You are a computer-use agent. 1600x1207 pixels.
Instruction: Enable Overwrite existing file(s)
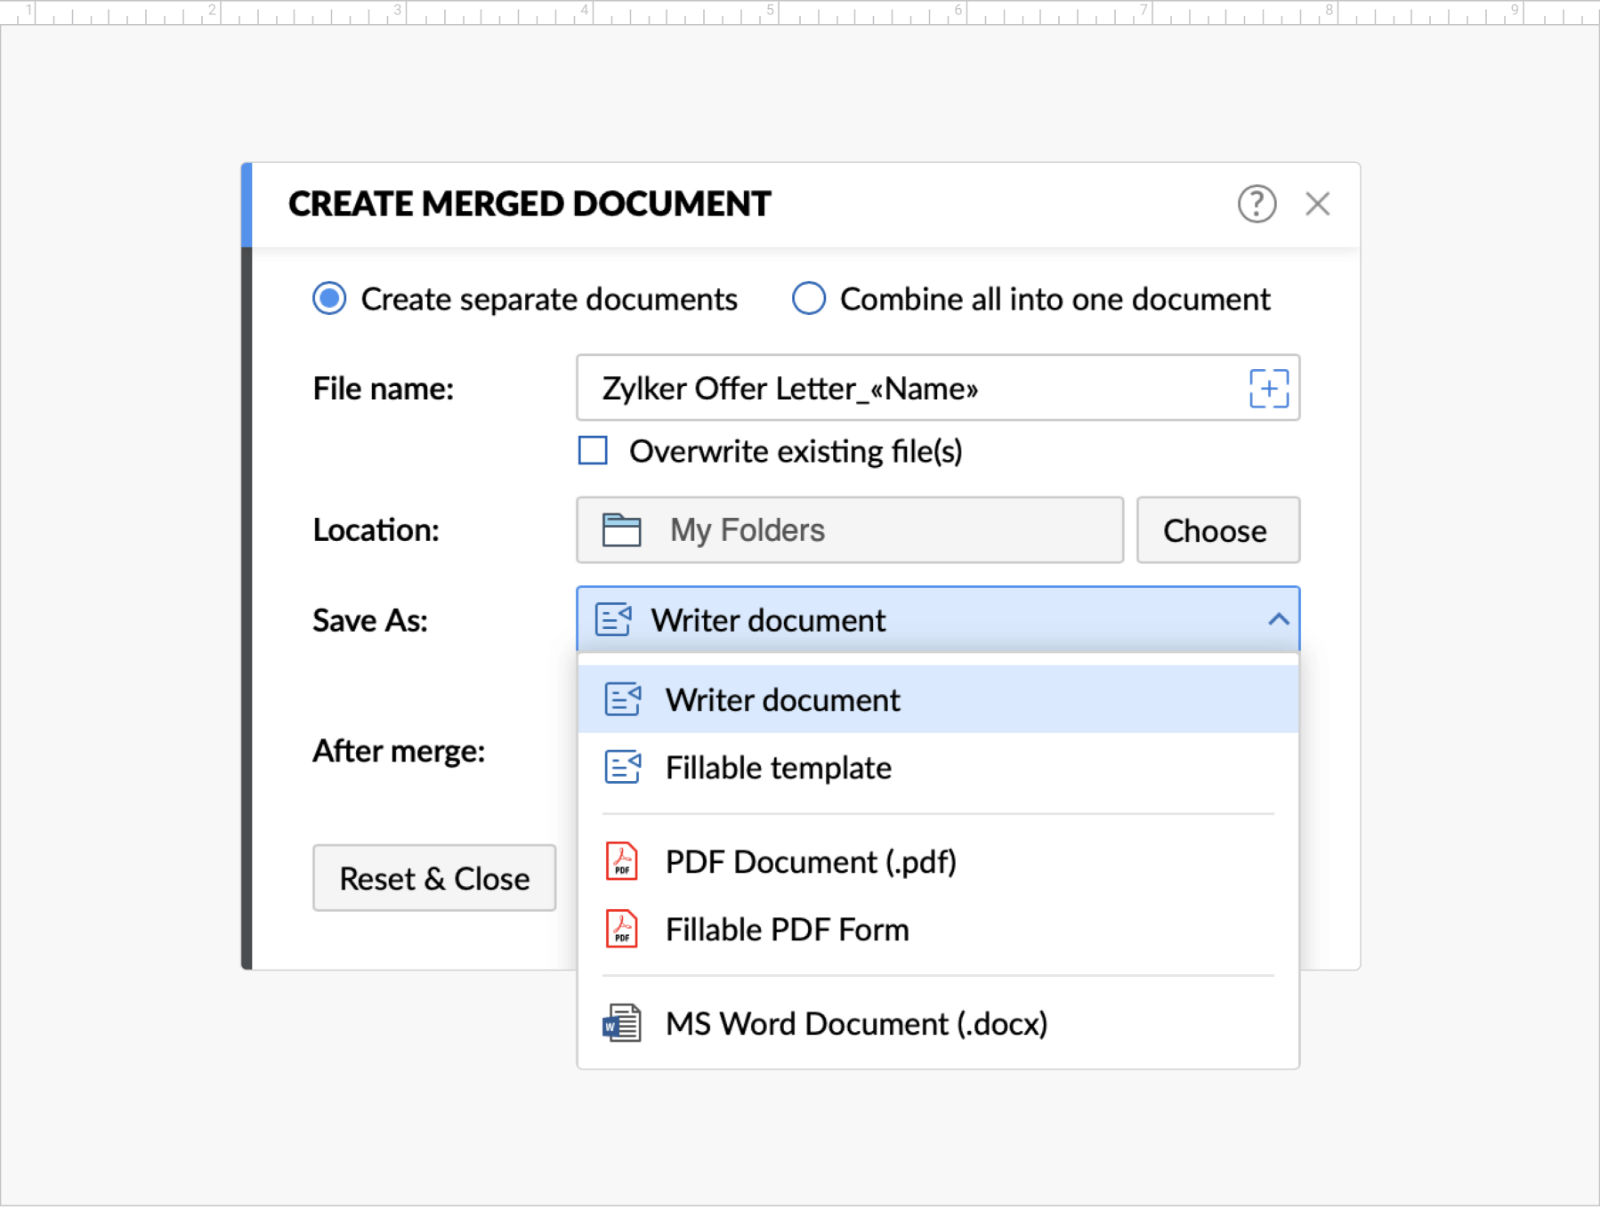[x=593, y=451]
